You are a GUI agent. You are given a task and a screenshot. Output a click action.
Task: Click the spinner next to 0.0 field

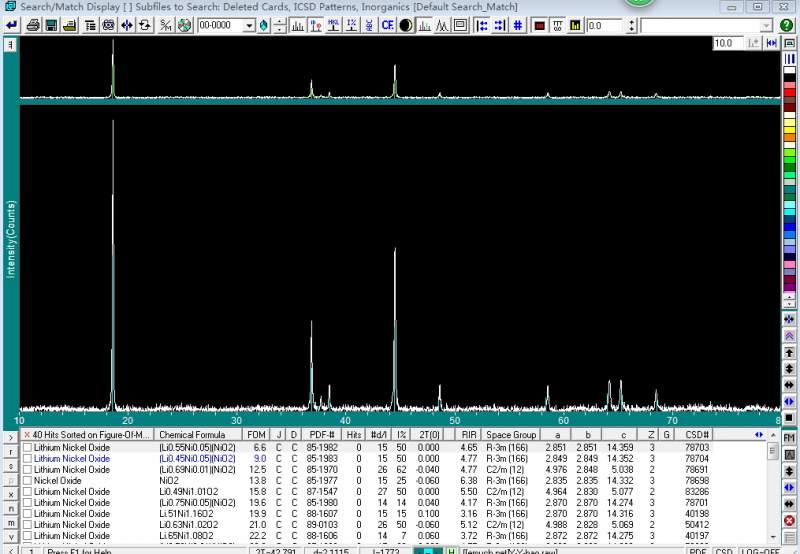tap(632, 26)
